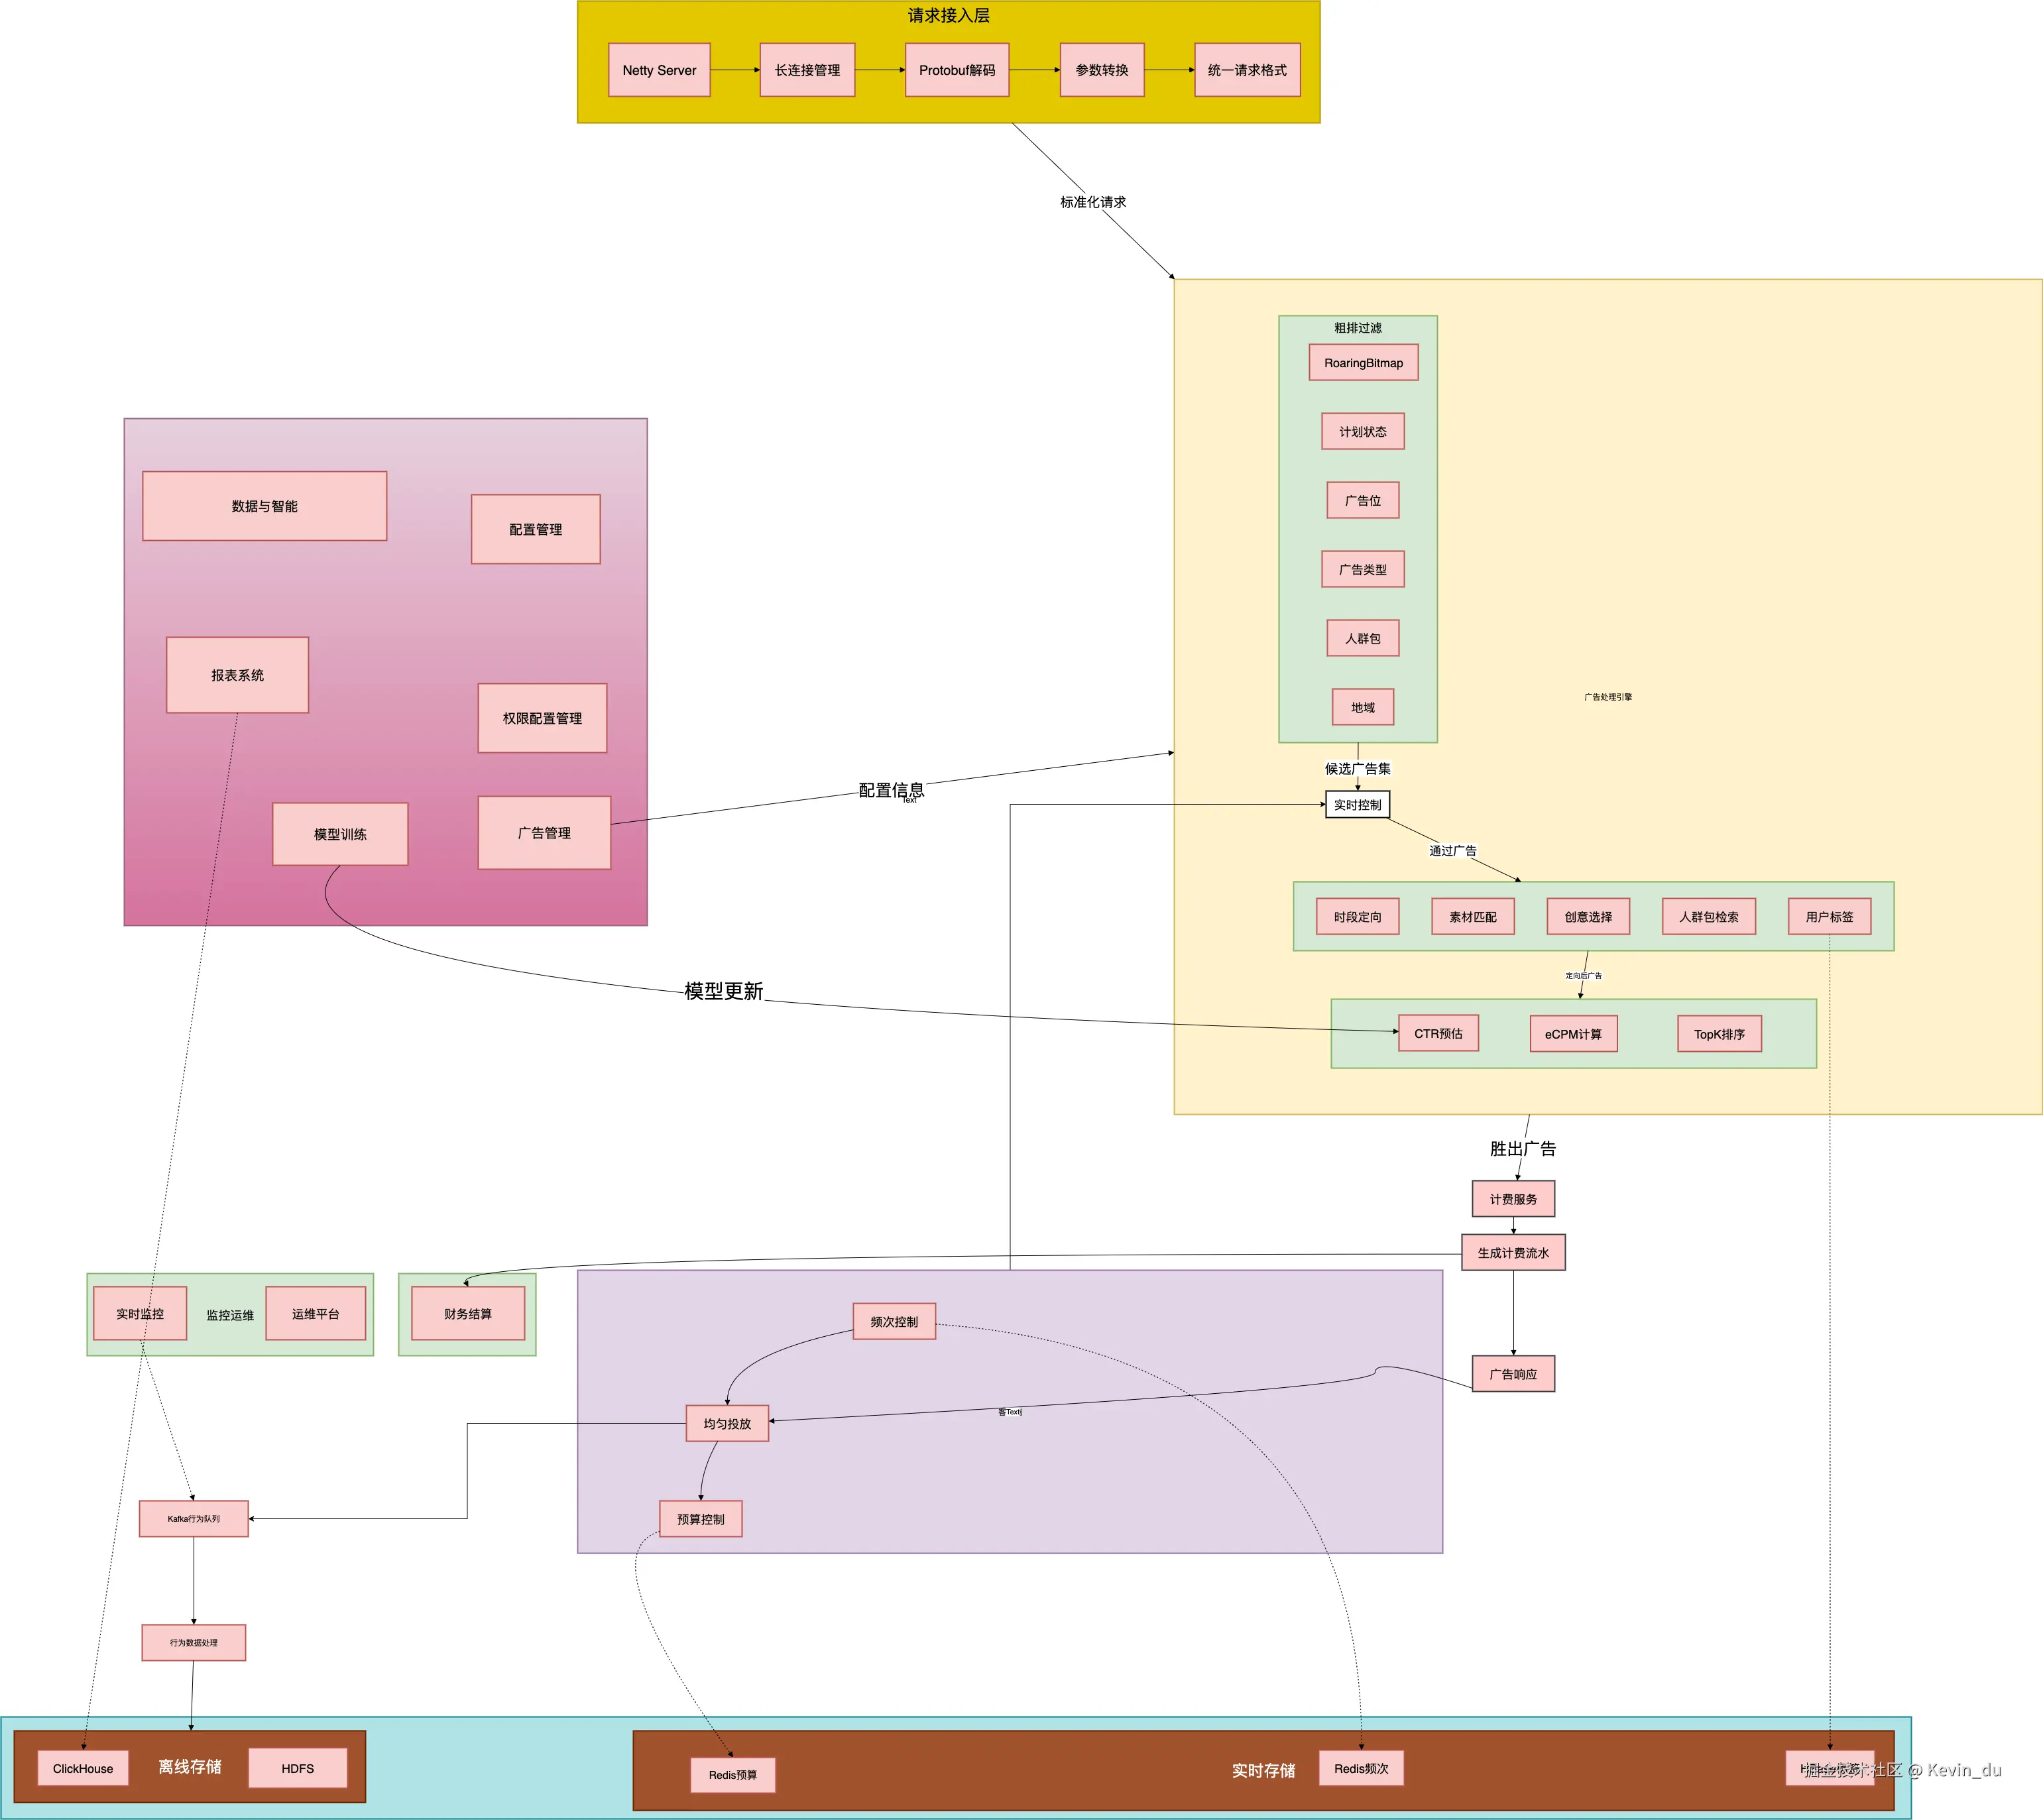Select the eCPM计算 node
2043x1820 pixels.
(1573, 1034)
